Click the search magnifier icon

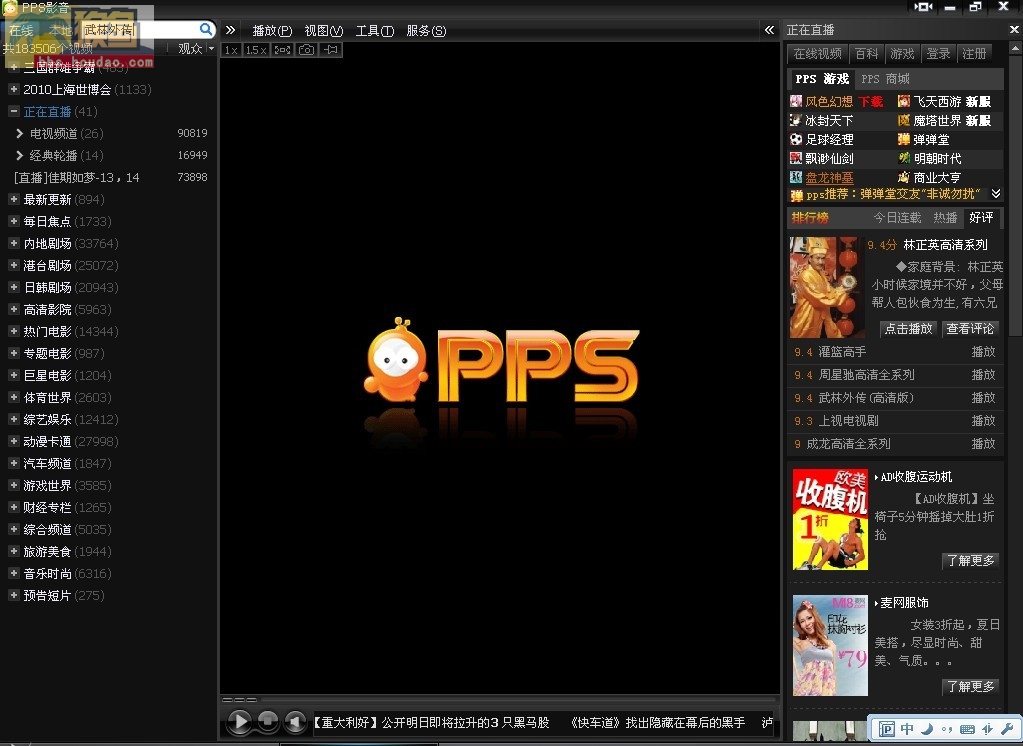pos(206,29)
